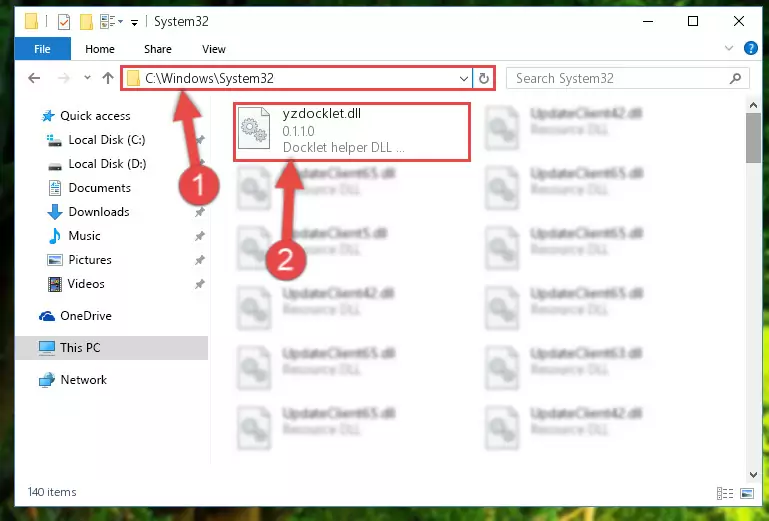Refresh the System32 folder
The height and width of the screenshot is (521, 769).
click(484, 78)
